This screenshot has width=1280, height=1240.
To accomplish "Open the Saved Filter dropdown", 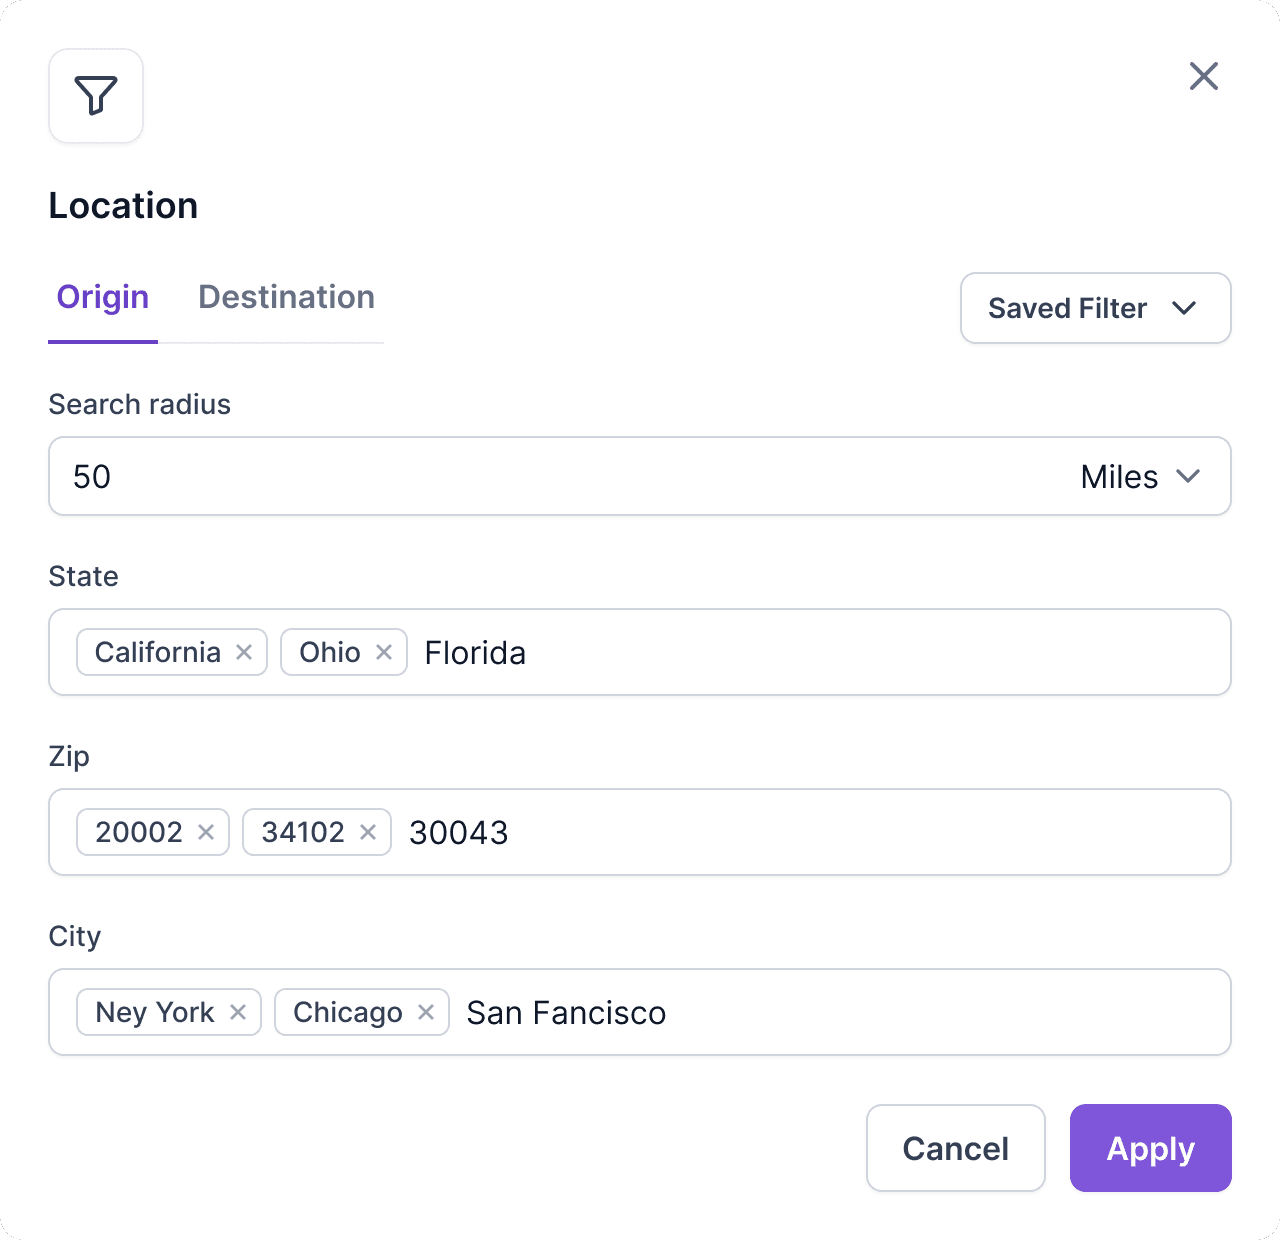I will point(1095,308).
